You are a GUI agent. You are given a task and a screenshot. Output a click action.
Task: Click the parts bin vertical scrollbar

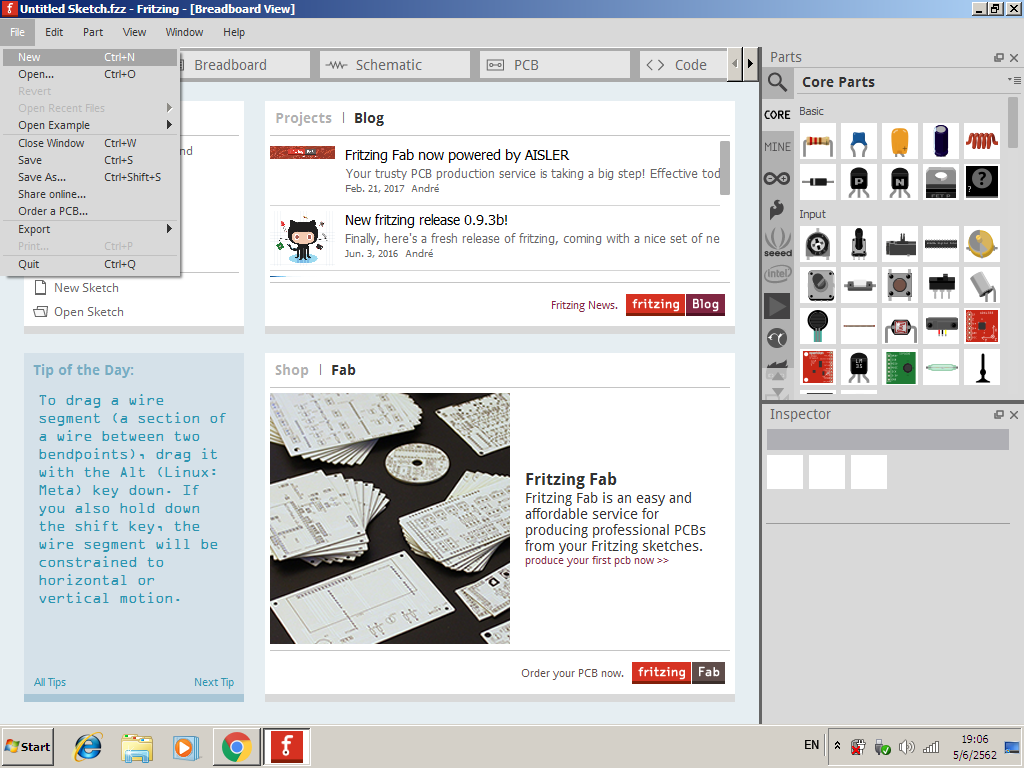coord(1013,123)
